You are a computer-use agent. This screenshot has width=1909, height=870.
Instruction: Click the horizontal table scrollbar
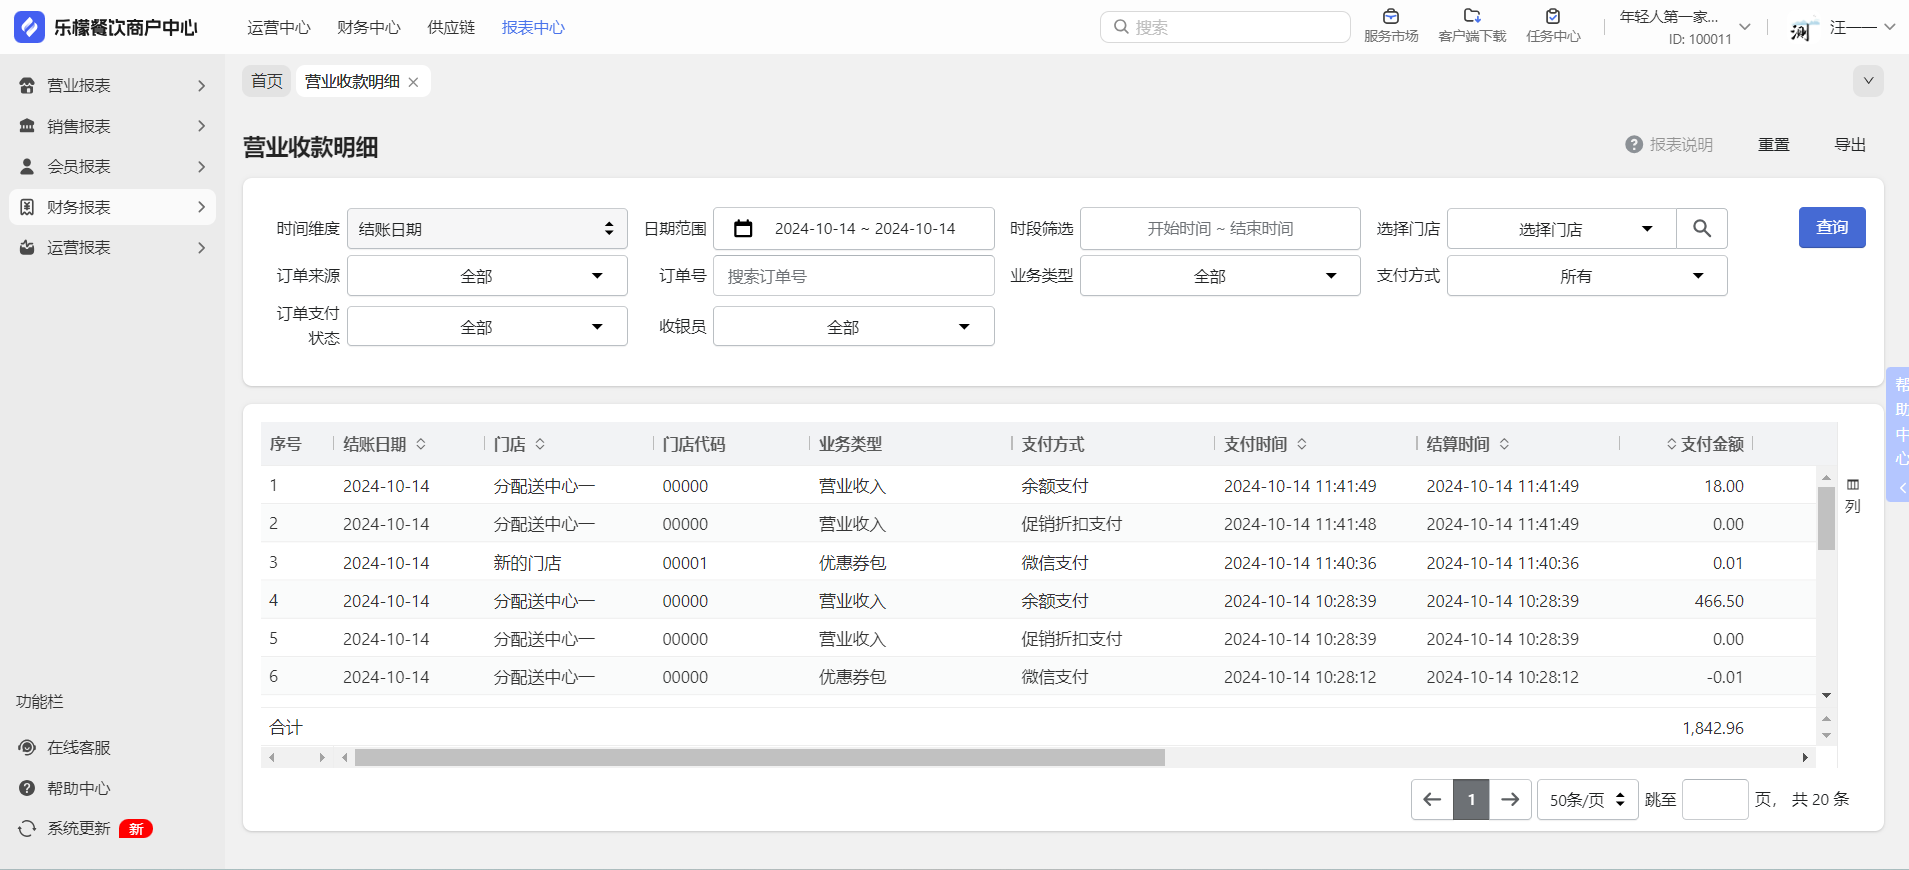[x=759, y=758]
